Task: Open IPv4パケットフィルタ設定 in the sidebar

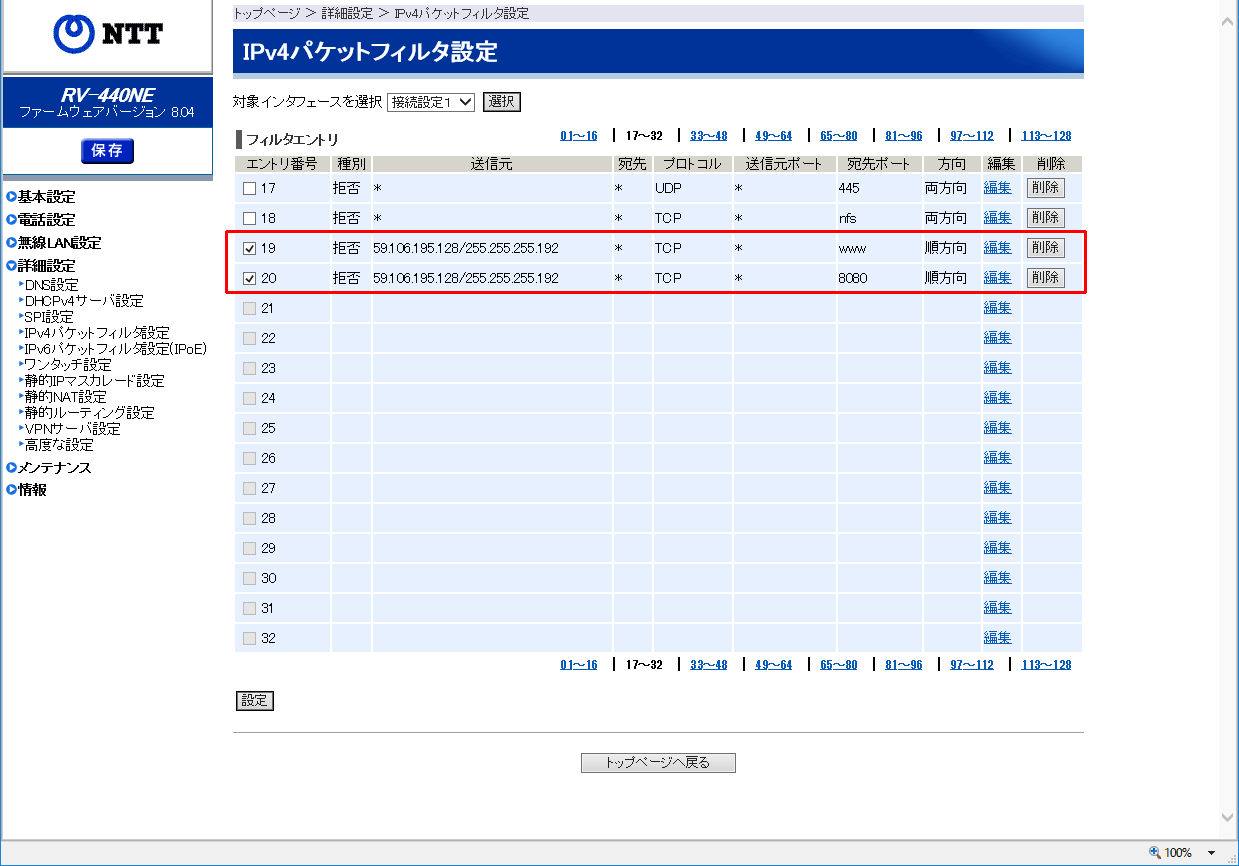Action: (97, 333)
